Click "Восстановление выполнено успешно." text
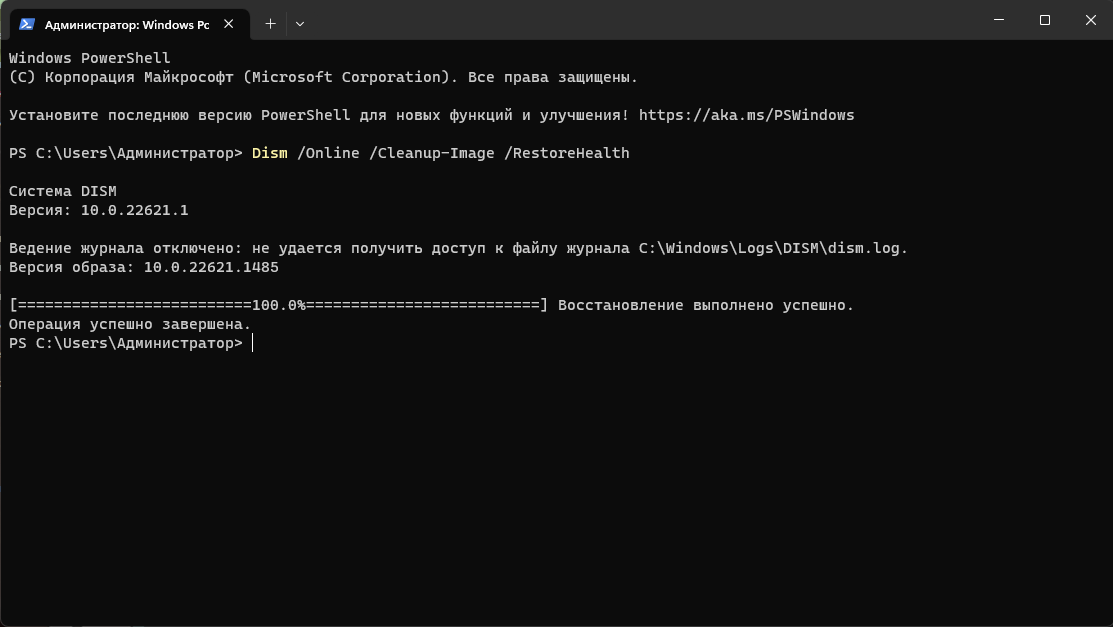 tap(706, 305)
